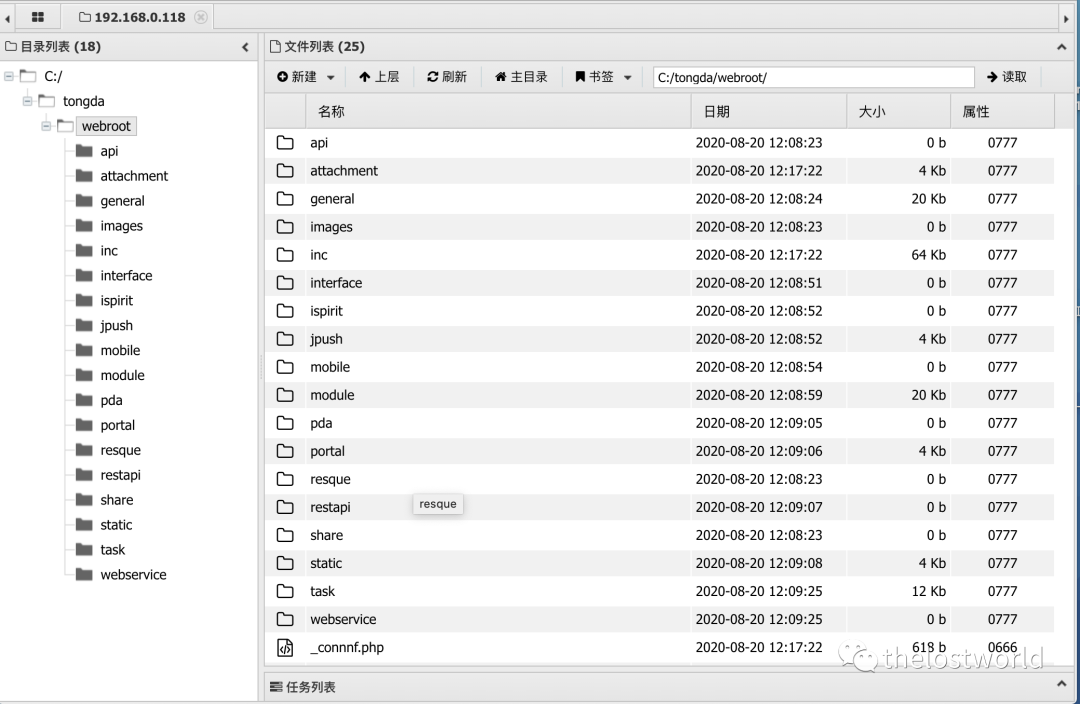Click folder icon of interface row
Image resolution: width=1080 pixels, height=704 pixels.
tap(285, 283)
